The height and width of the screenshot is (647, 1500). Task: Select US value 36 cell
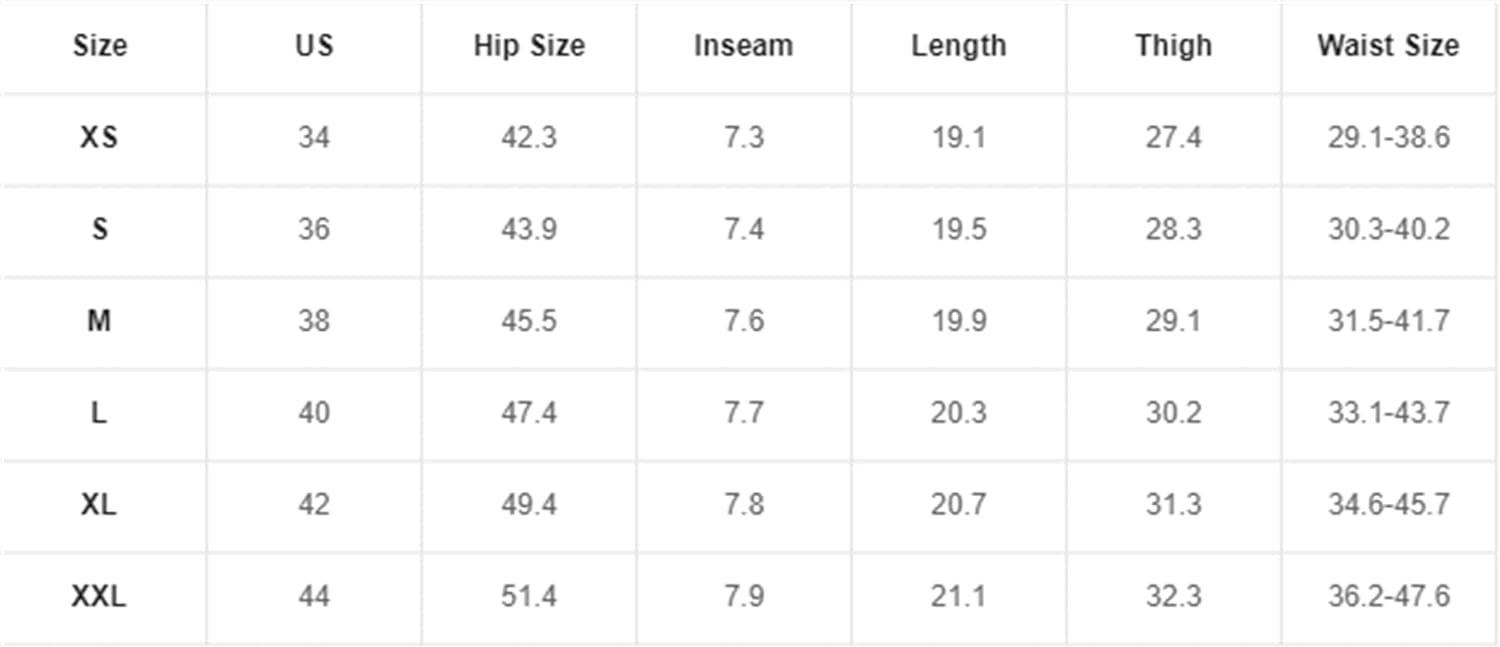click(314, 229)
